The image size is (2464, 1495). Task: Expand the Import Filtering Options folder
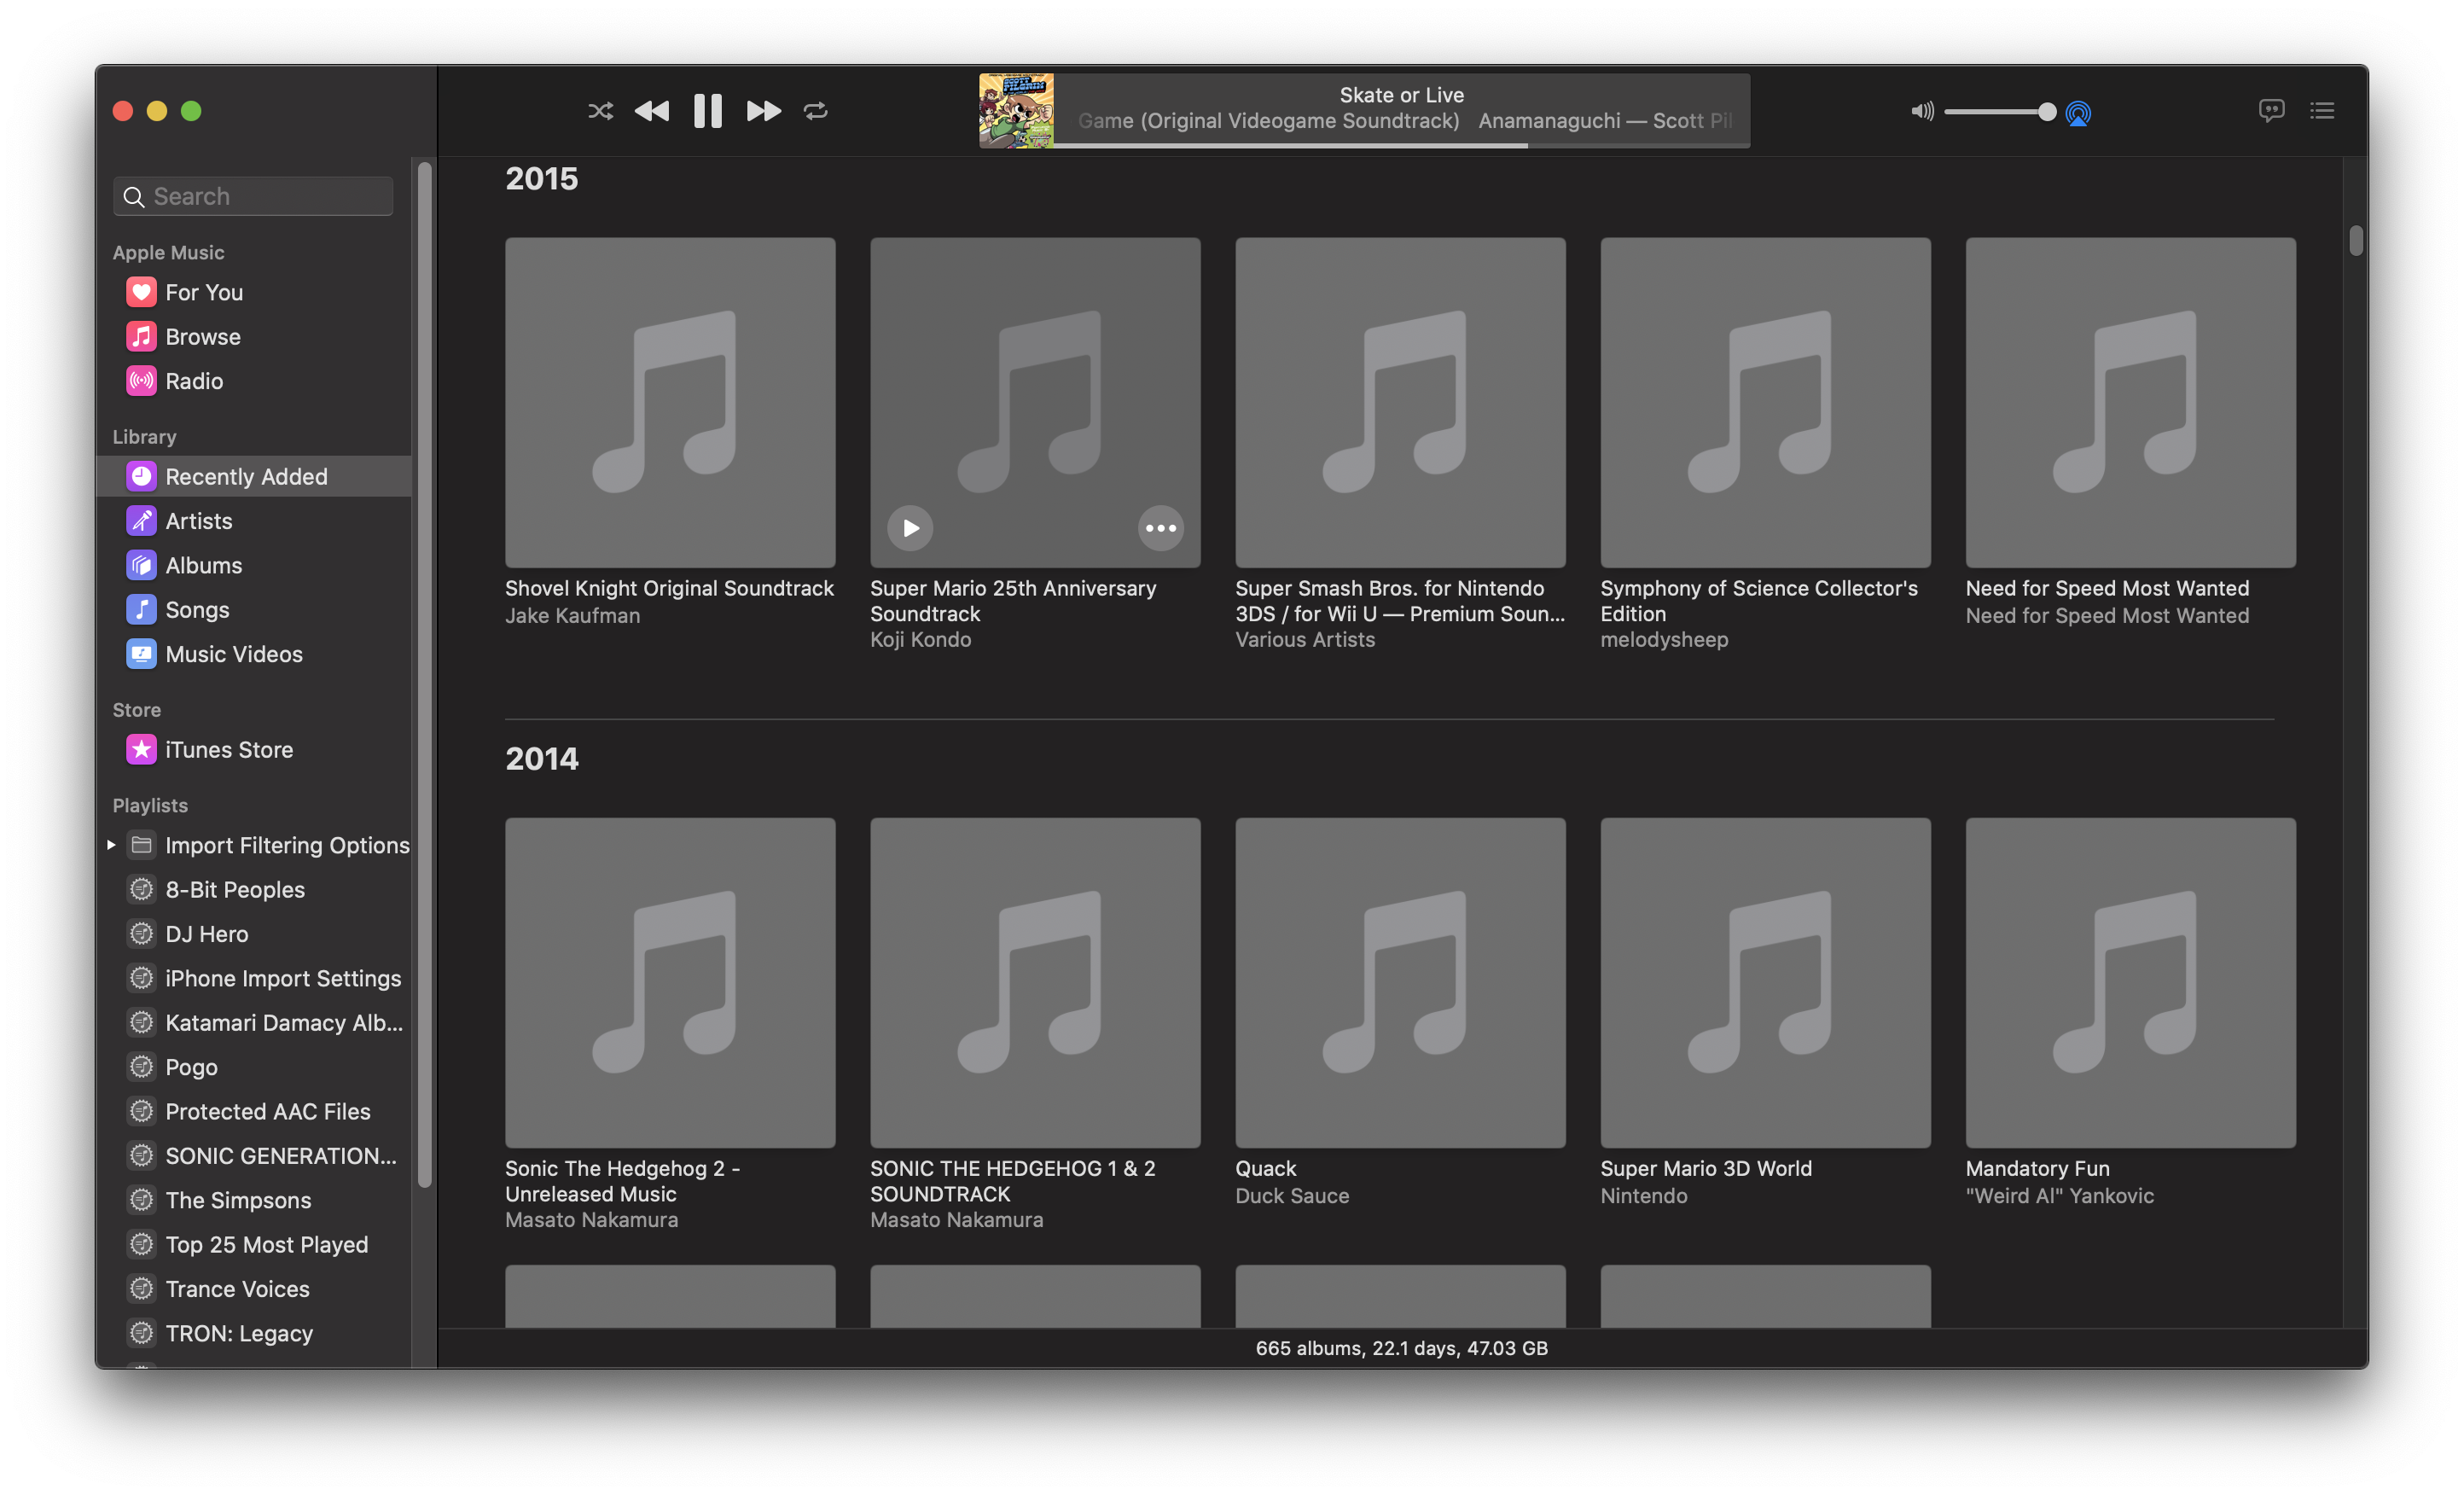tap(111, 845)
